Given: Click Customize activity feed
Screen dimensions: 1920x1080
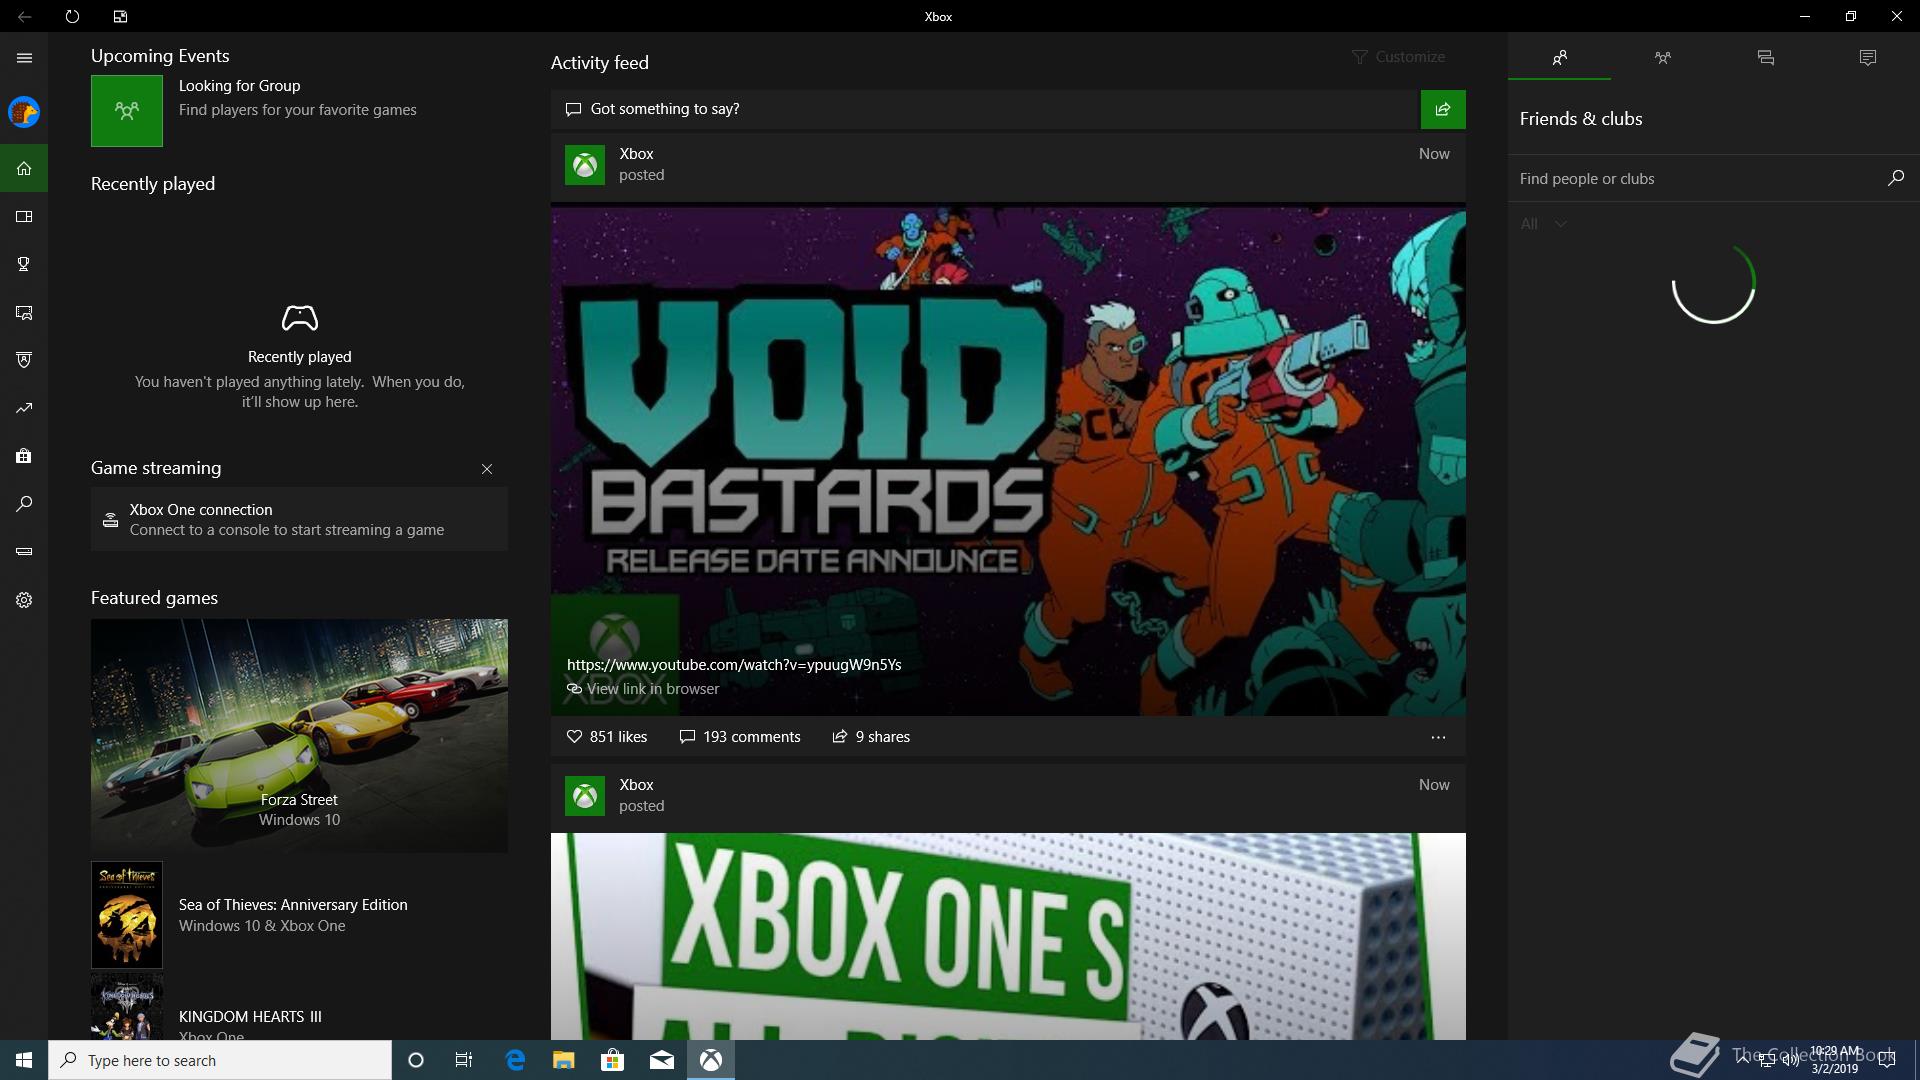Looking at the screenshot, I should point(1398,57).
